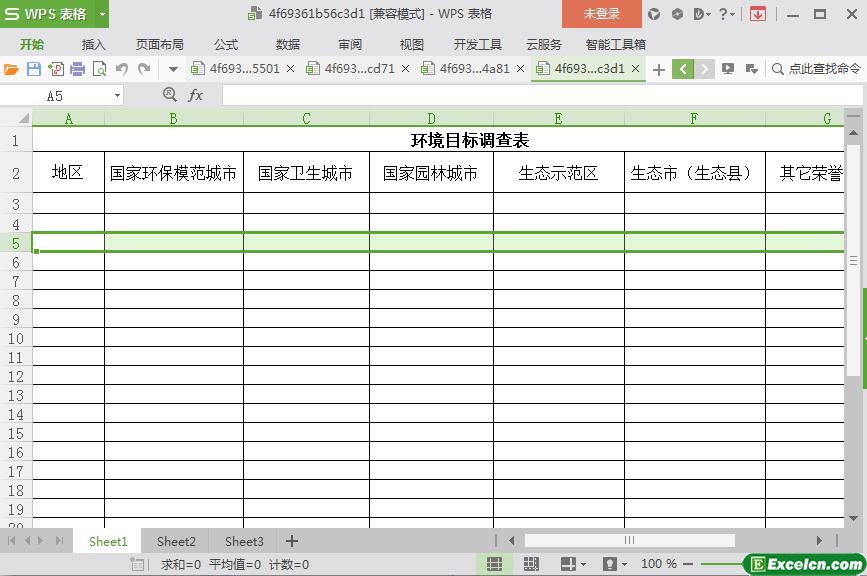
Task: Switch to normal view icon in status bar
Action: [494, 564]
